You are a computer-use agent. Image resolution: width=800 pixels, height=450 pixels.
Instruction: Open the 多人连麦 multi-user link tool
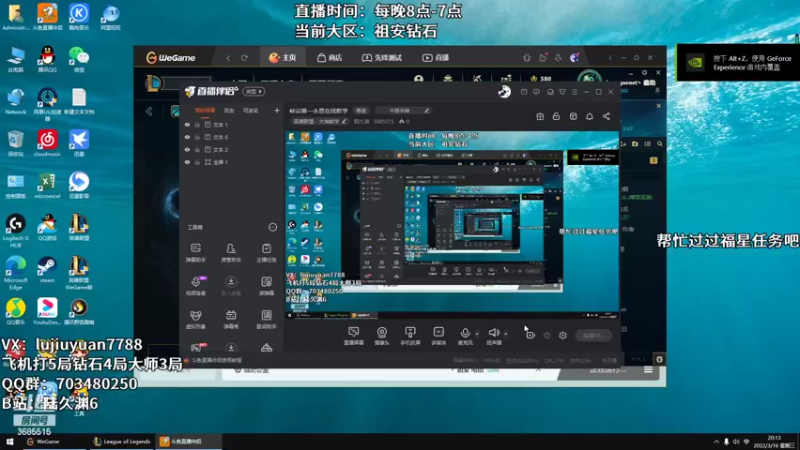tap(231, 286)
